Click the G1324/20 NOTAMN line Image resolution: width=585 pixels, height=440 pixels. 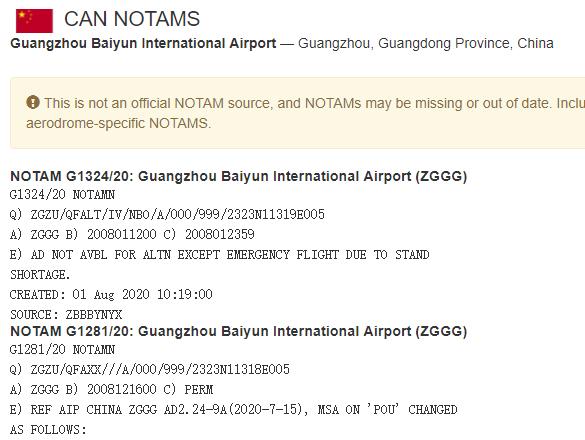pos(62,194)
